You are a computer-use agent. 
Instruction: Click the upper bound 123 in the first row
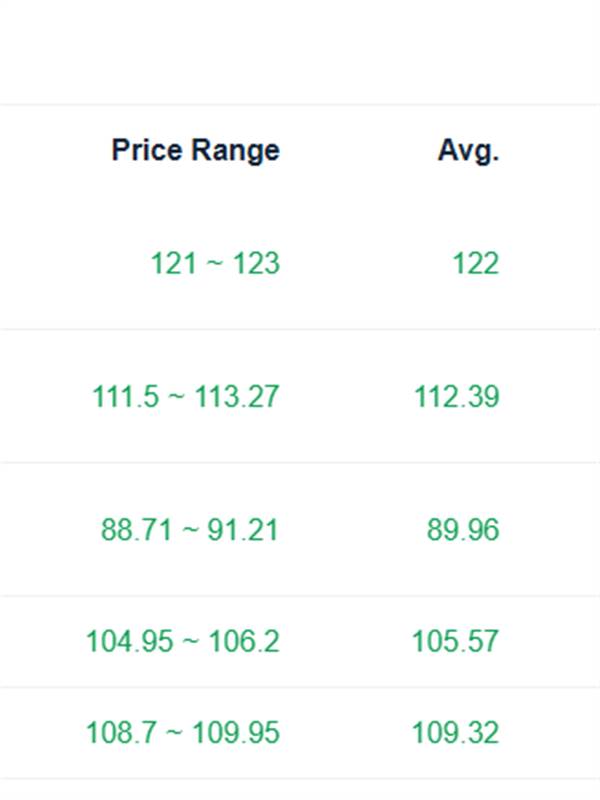257,264
